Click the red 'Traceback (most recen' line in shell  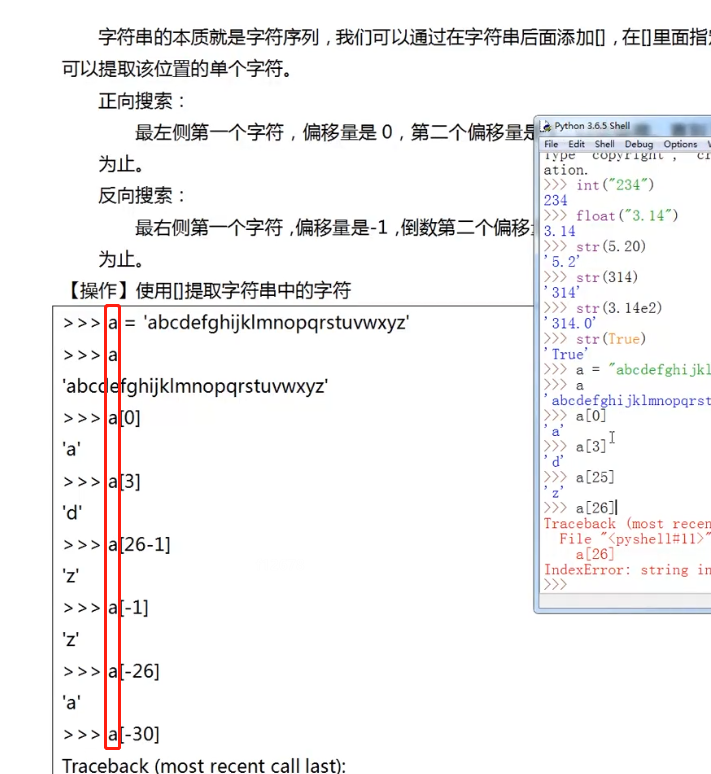tap(627, 523)
